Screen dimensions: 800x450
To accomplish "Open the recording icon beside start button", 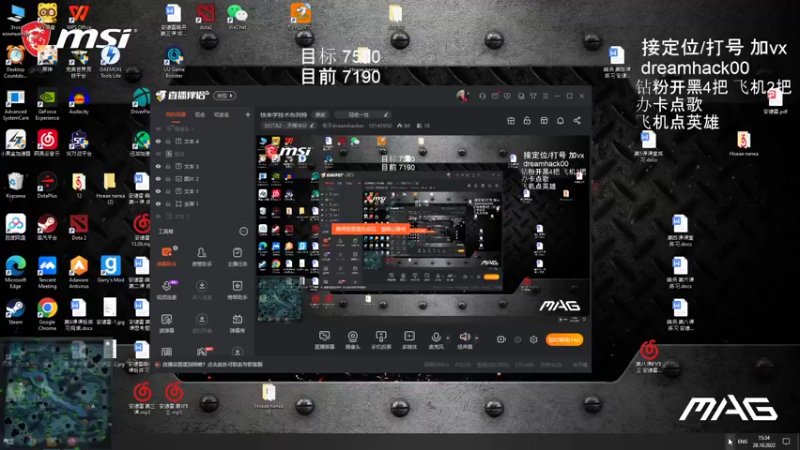I will [501, 339].
